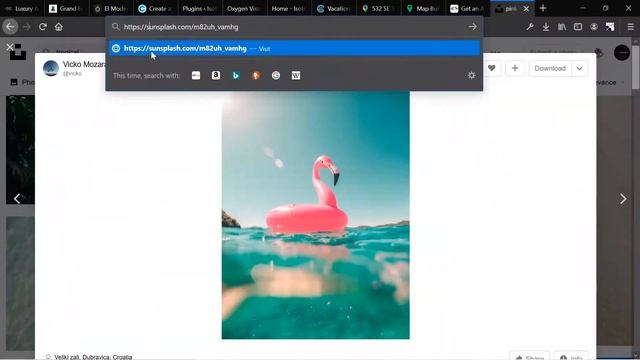Switch to the Luxury tab

click(21, 9)
